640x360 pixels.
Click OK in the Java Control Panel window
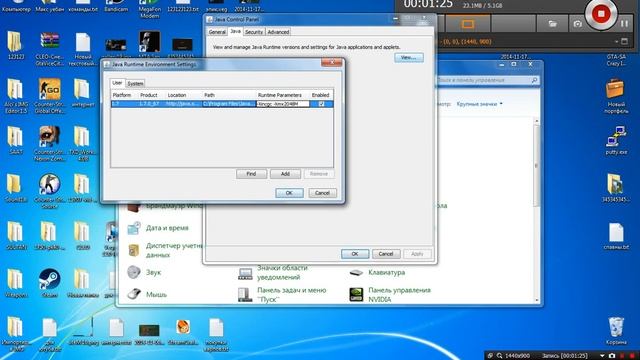[x=355, y=254]
